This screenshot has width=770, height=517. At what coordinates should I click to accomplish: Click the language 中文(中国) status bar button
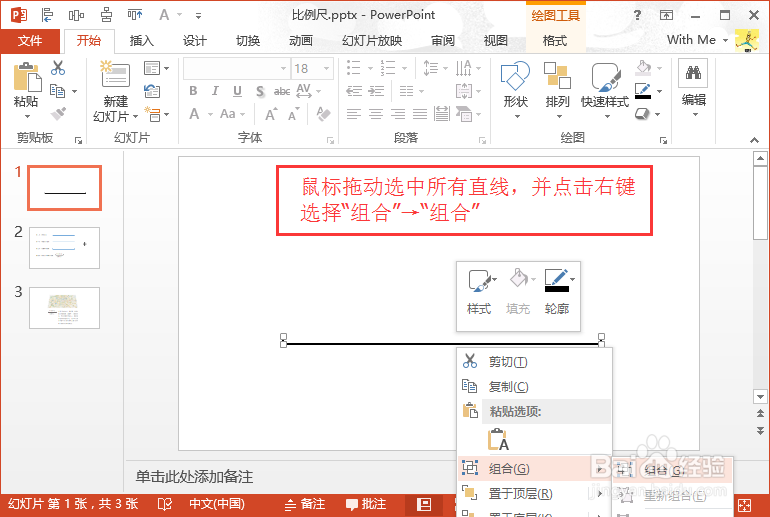point(217,504)
